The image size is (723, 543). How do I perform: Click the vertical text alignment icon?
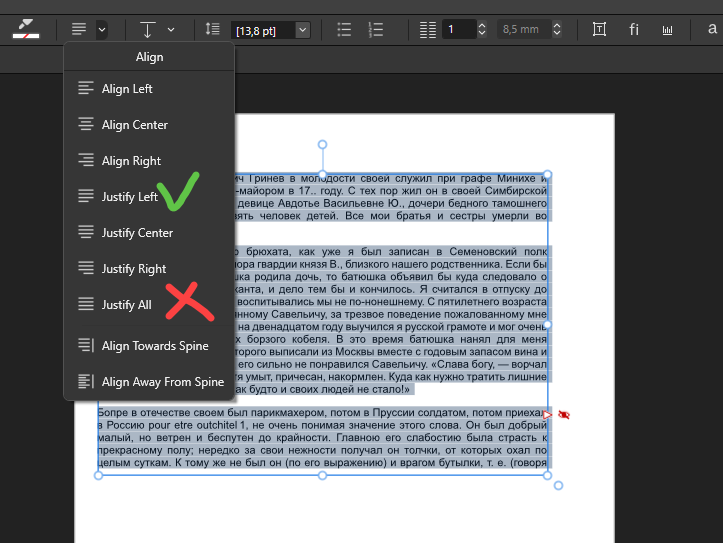click(x=147, y=30)
